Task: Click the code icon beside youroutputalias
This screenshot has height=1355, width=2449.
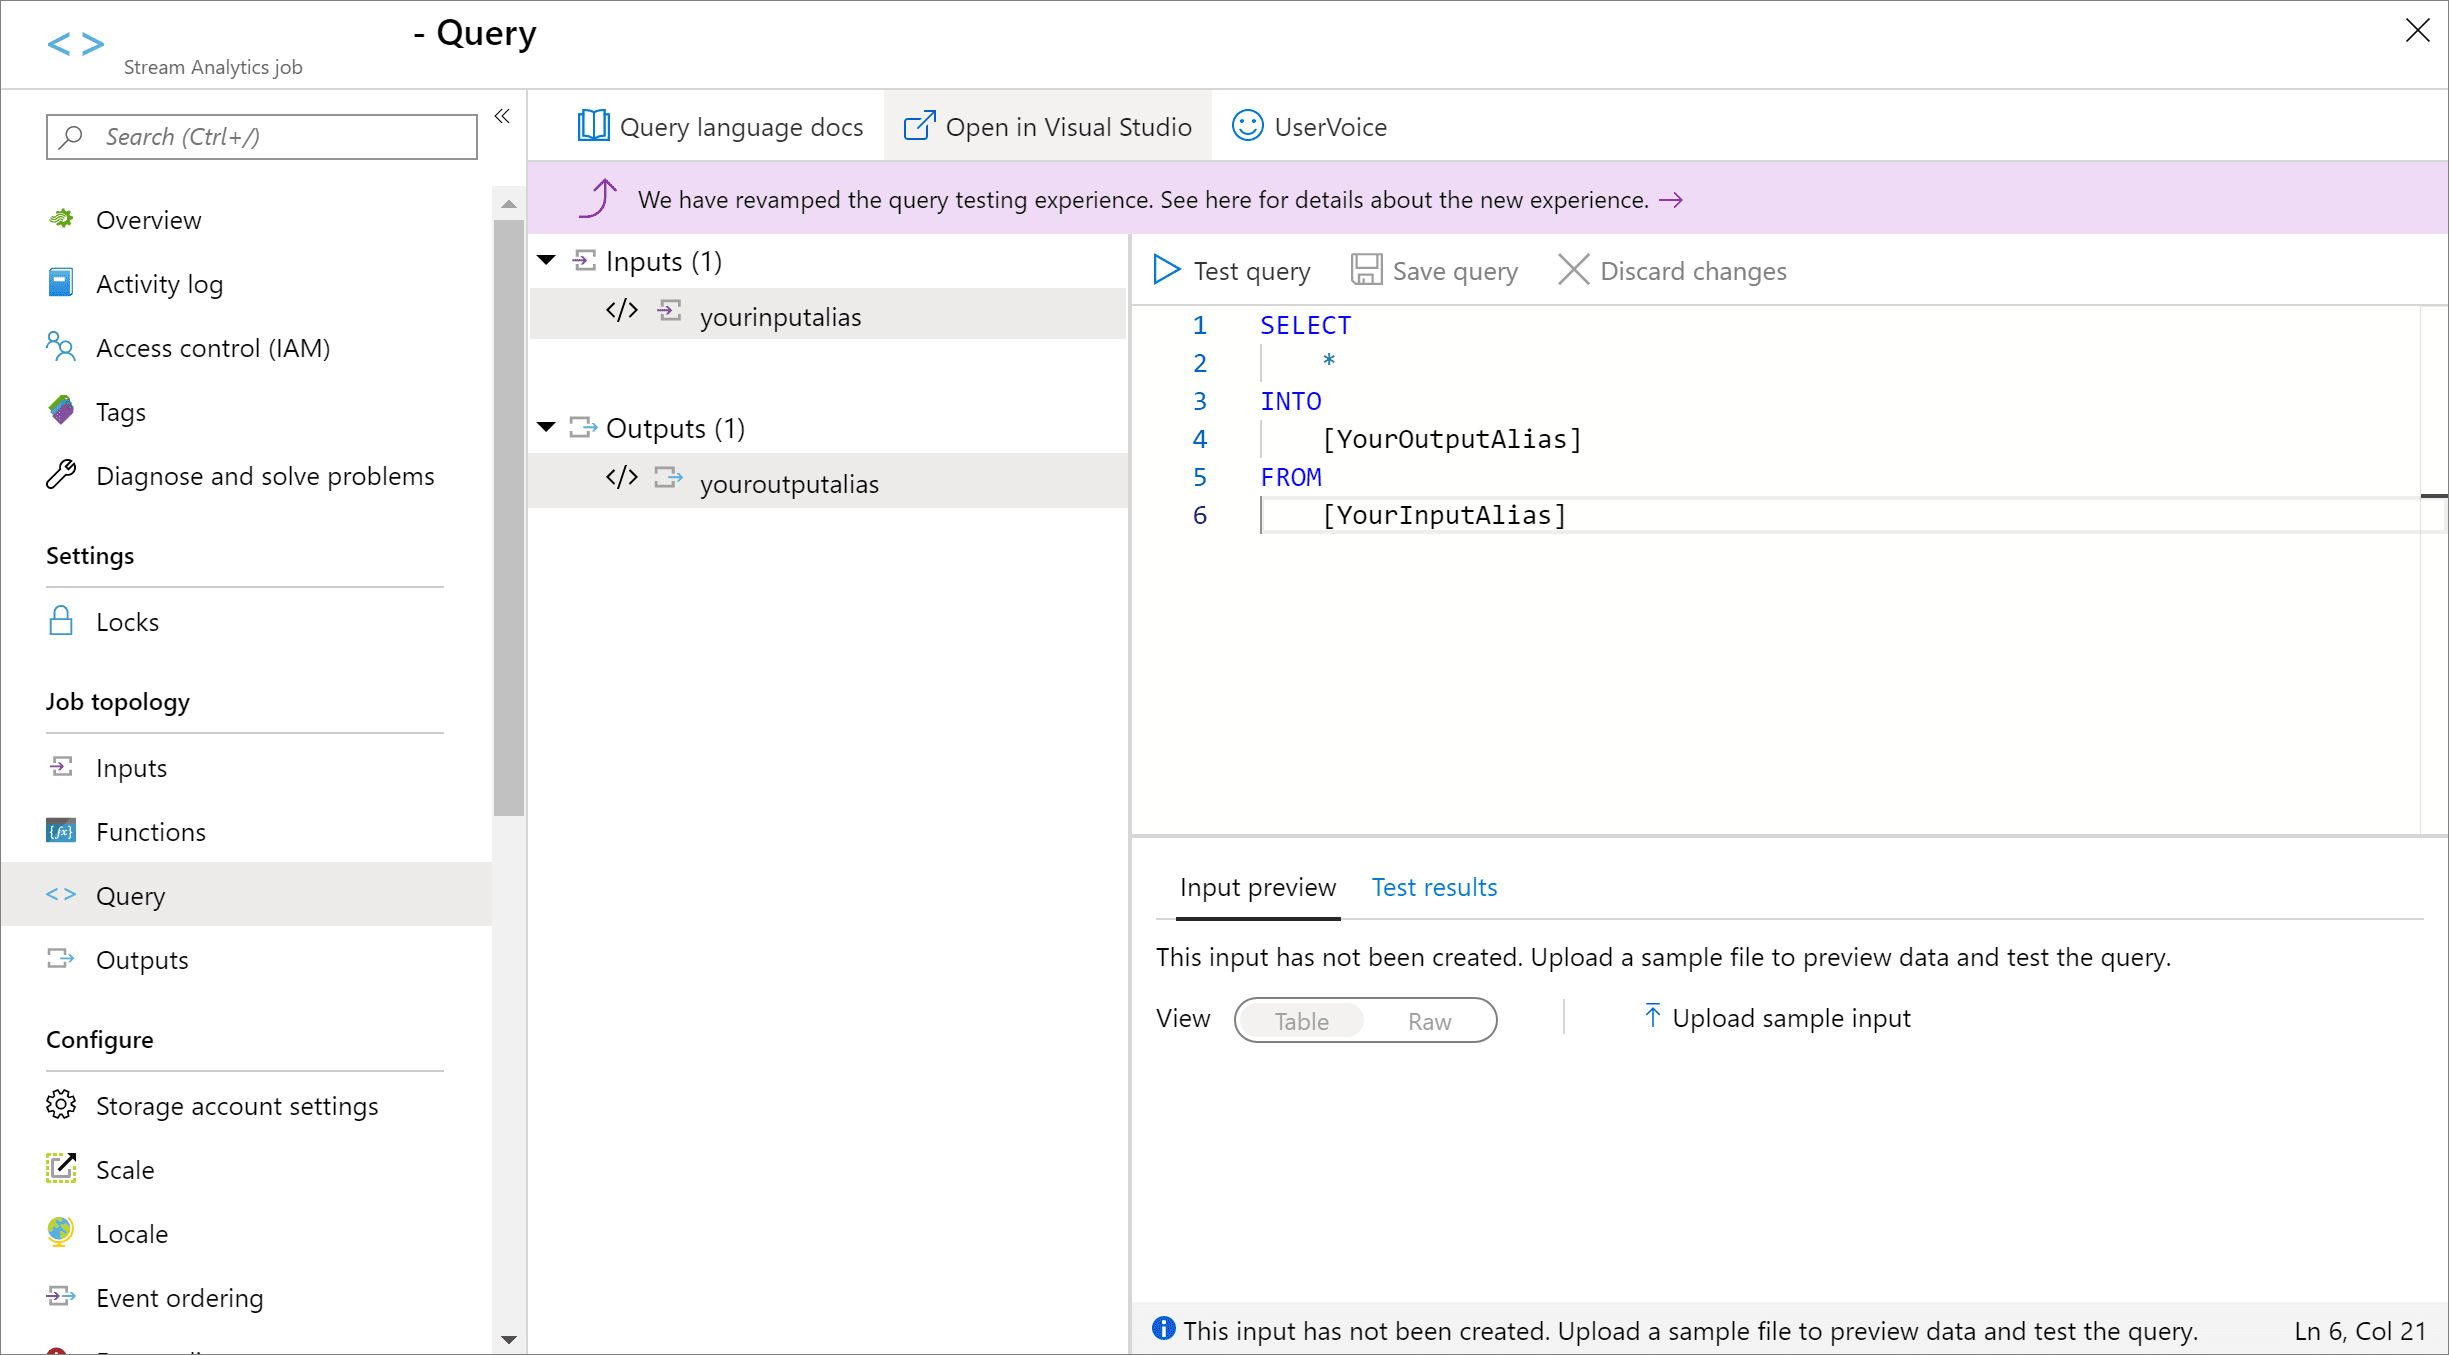Action: (621, 477)
